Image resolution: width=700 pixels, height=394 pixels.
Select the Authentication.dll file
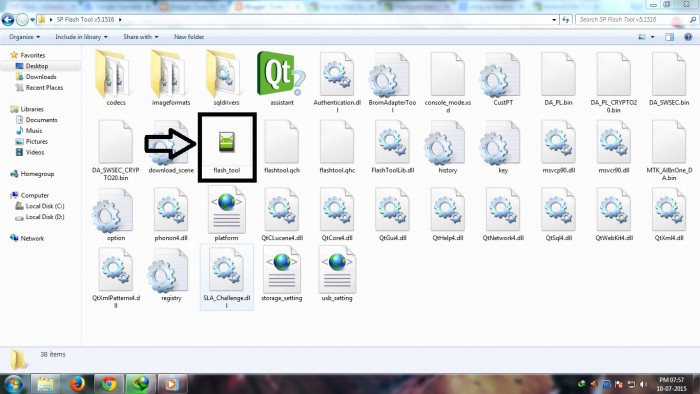tap(337, 83)
